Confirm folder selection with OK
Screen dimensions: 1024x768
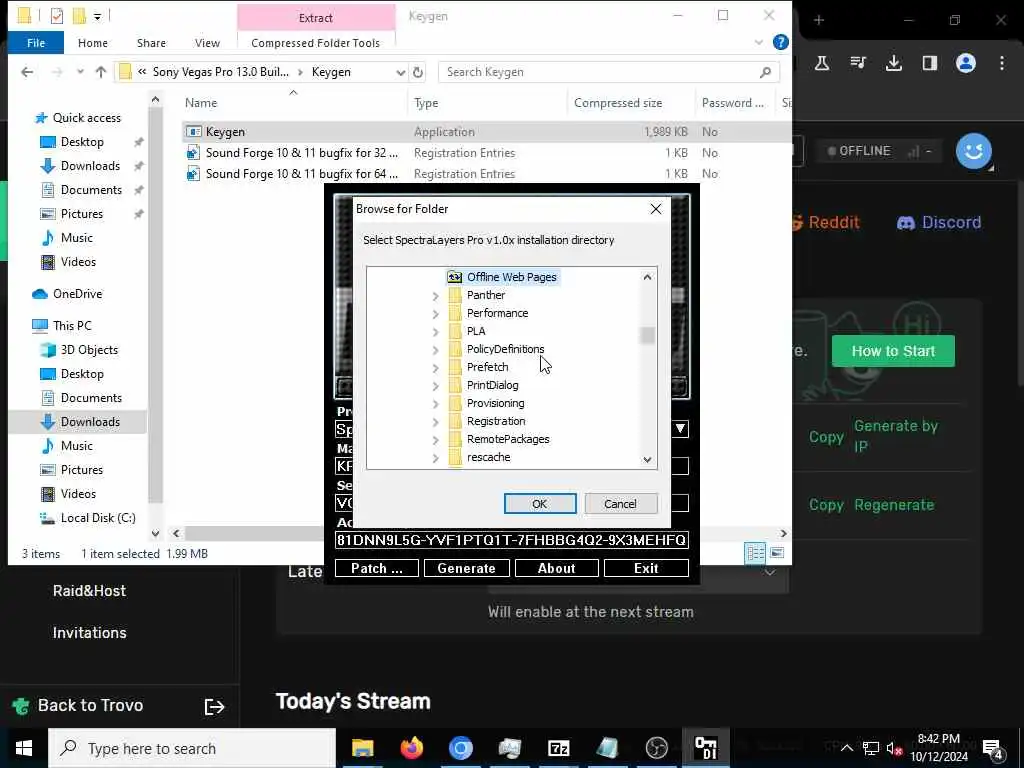click(x=539, y=504)
